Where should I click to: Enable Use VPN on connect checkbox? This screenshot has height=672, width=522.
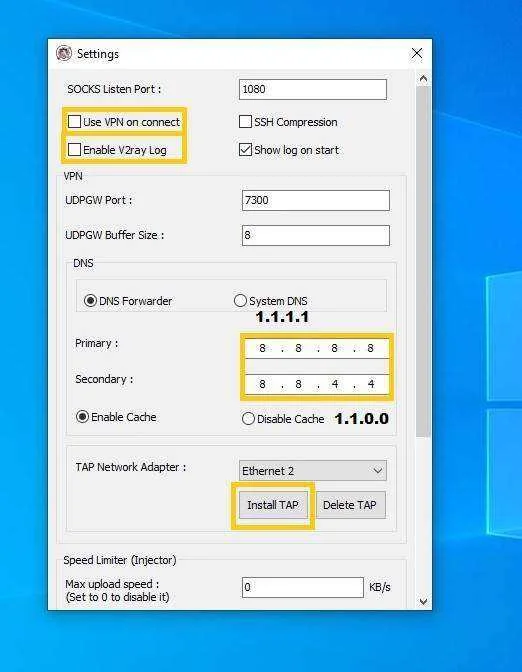(x=75, y=122)
